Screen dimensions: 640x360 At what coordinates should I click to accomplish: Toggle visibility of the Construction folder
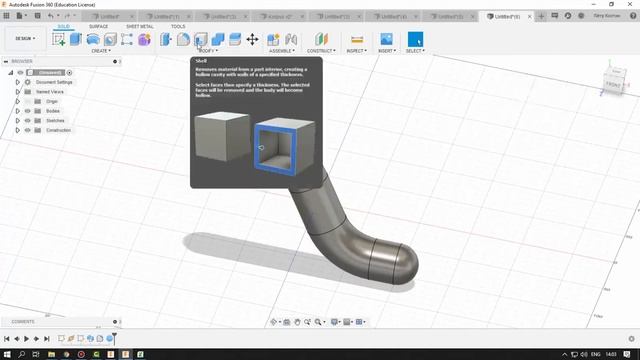[28, 130]
